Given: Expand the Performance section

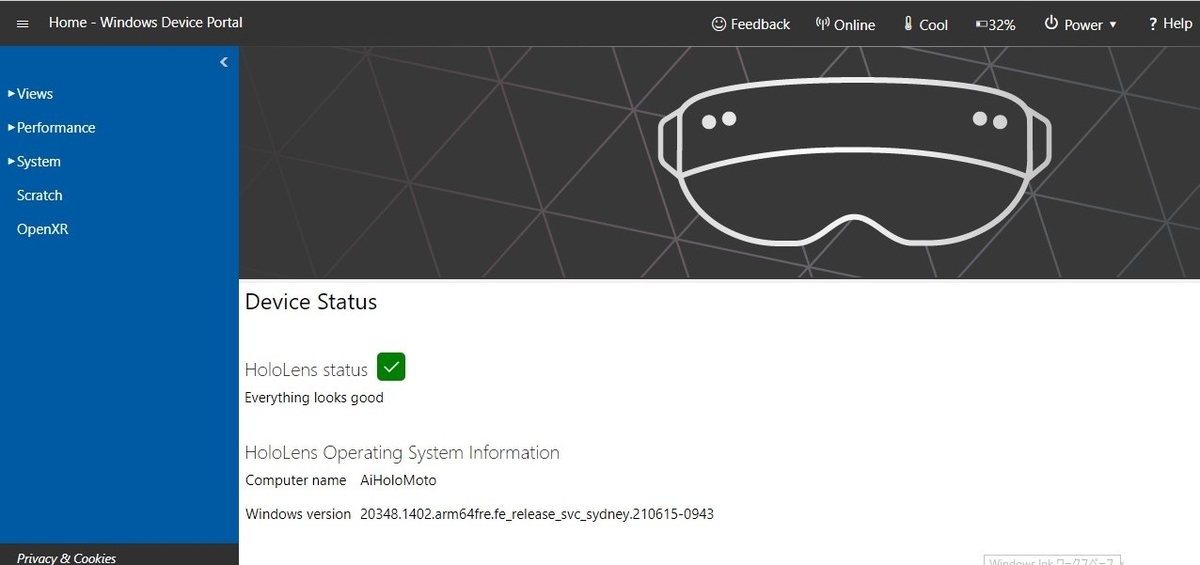Looking at the screenshot, I should click(51, 127).
